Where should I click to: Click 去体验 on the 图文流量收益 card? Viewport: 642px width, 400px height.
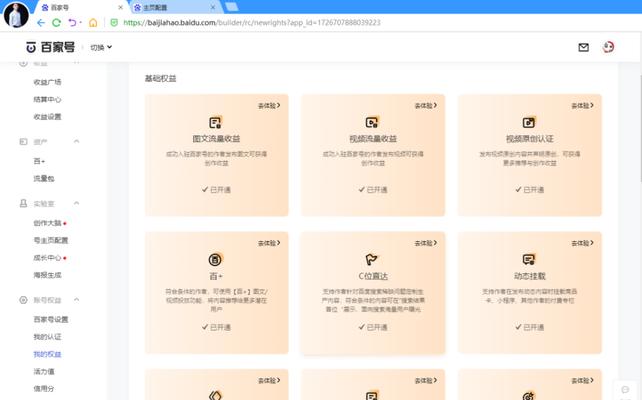pyautogui.click(x=269, y=106)
